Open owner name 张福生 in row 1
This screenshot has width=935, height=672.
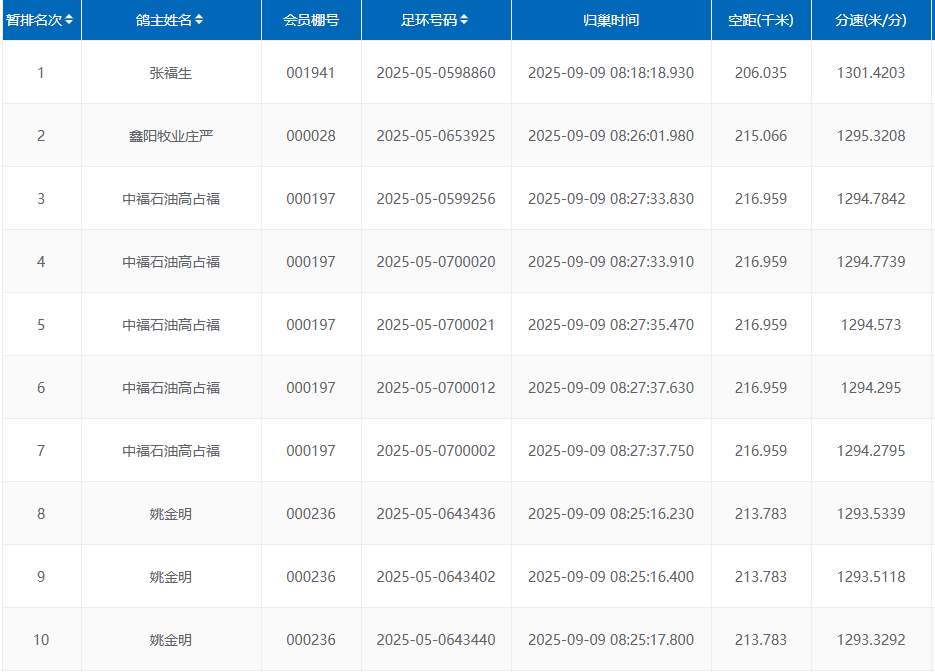[x=171, y=73]
